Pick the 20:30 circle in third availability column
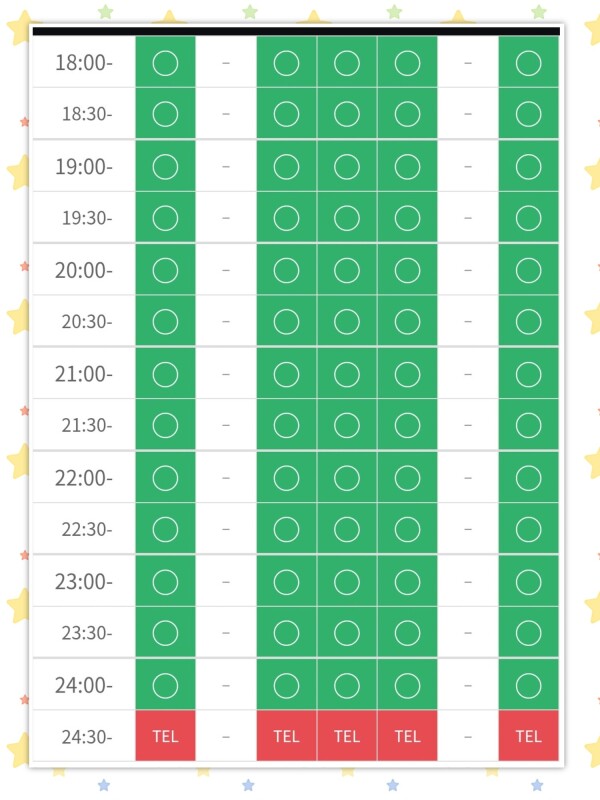Image resolution: width=600 pixels, height=800 pixels. point(286,321)
